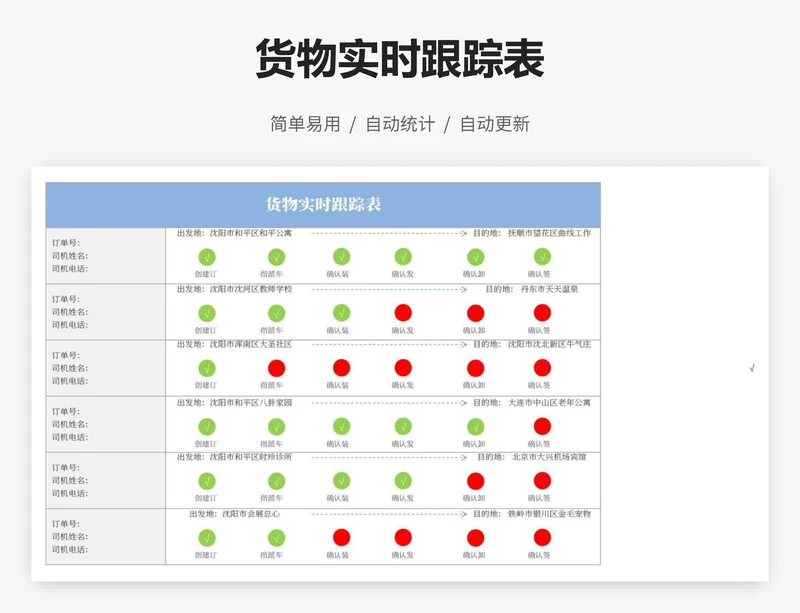This screenshot has height=613, width=800.
Task: Click green 确认装 circle in 和平公寓 row
Action: coord(341,257)
